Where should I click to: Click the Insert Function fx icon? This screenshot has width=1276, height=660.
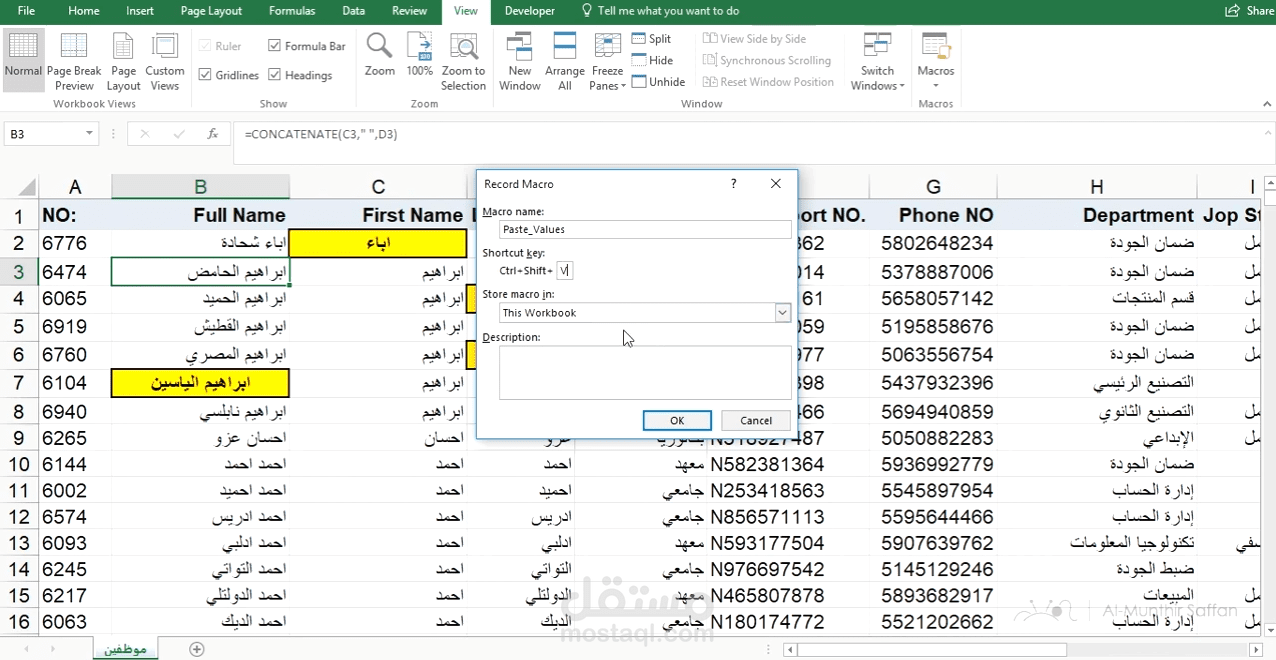[212, 134]
